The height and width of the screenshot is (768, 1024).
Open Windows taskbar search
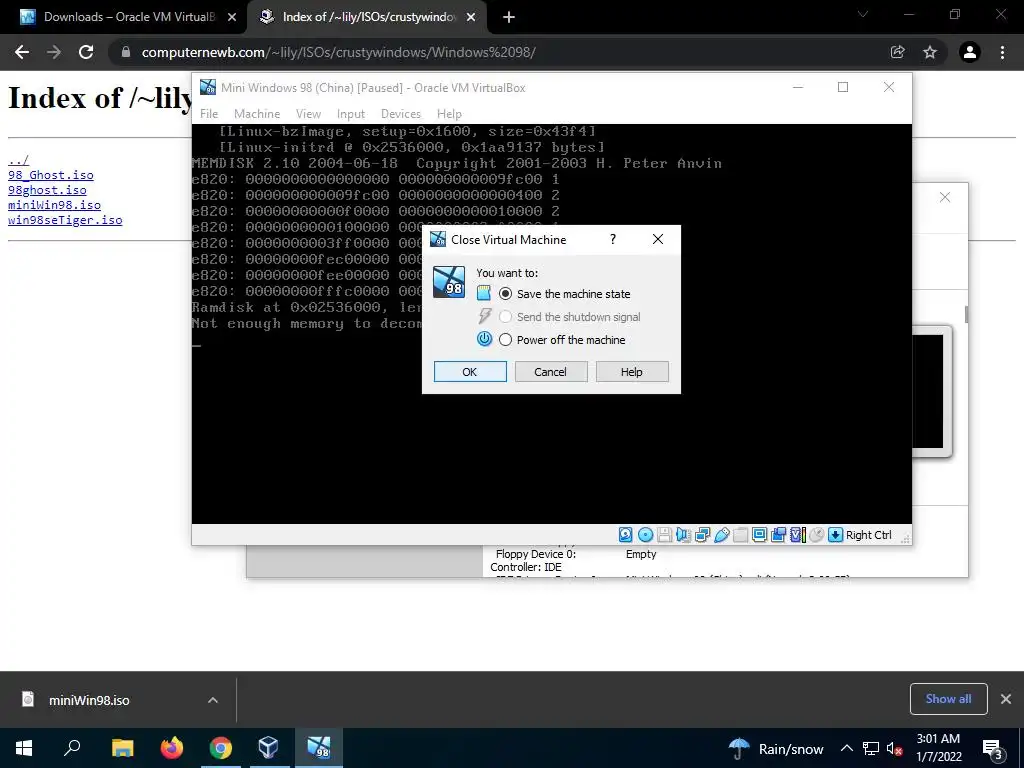pos(72,748)
